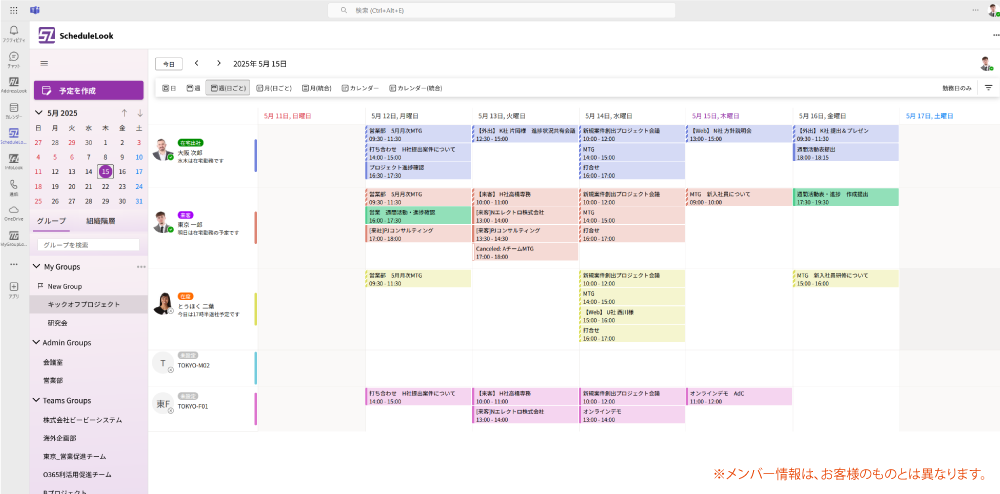Switch to the 月(日ごと) view
1000x494 pixels.
click(274, 88)
